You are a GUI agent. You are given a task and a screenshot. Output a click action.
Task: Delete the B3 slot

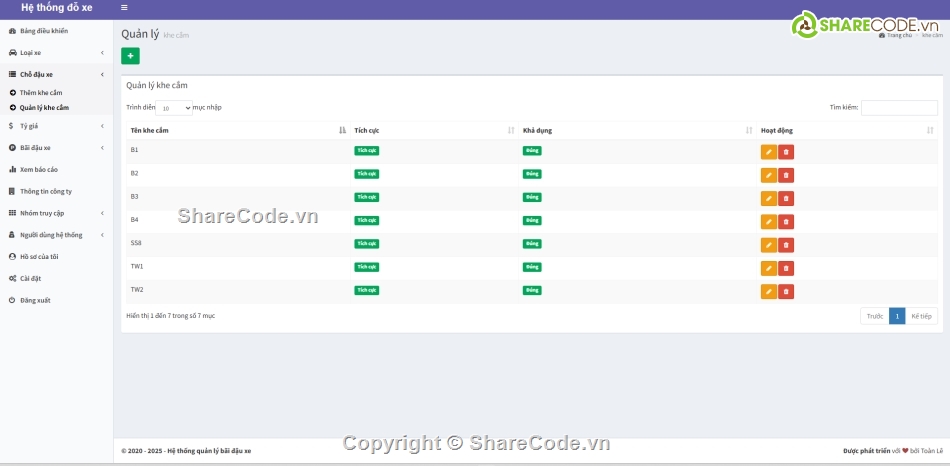coord(786,199)
